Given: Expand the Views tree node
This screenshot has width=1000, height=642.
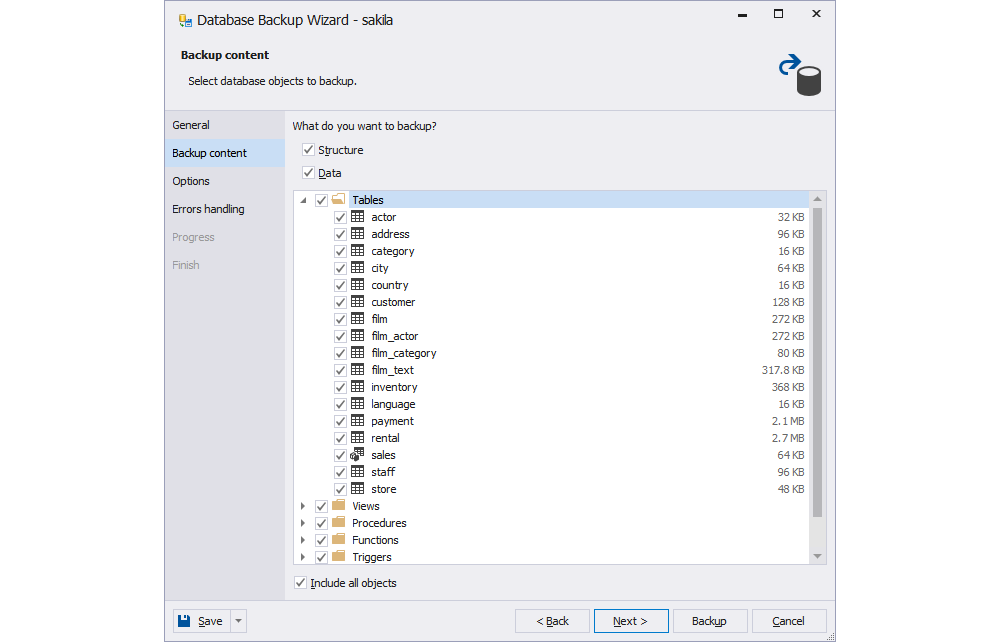Looking at the screenshot, I should tap(304, 506).
